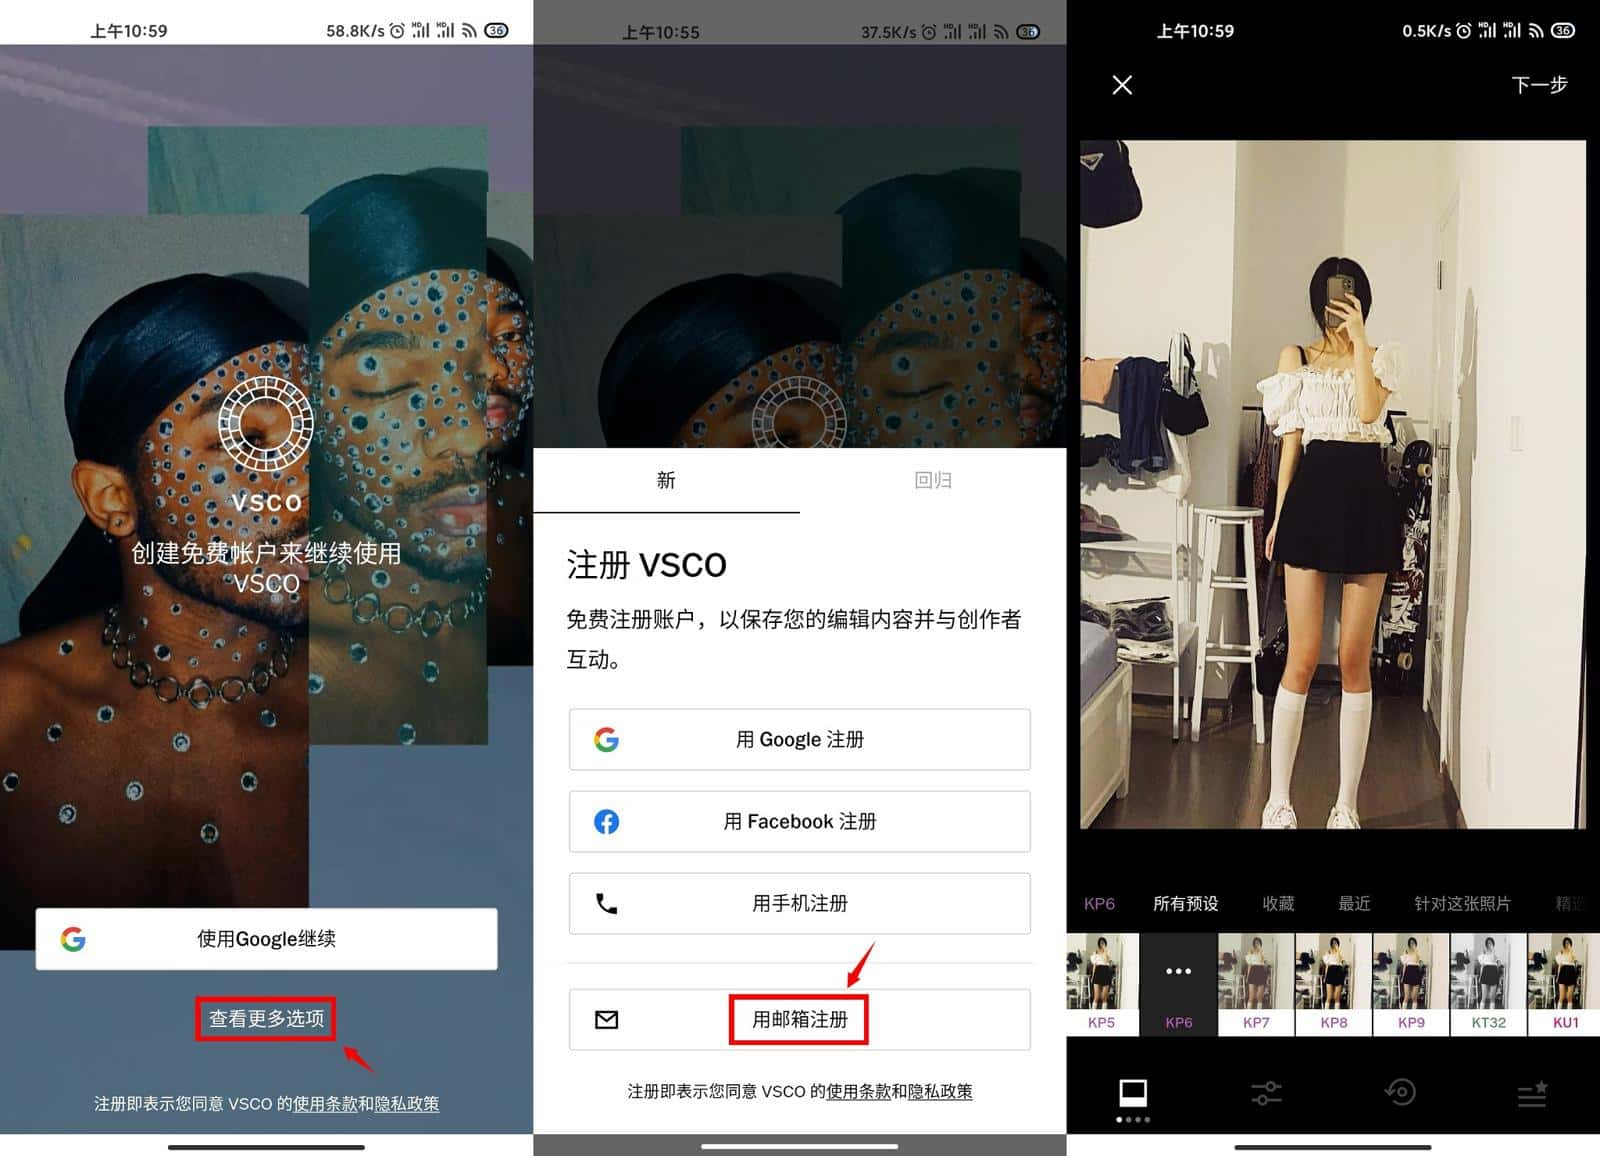Image resolution: width=1600 pixels, height=1156 pixels.
Task: Open the 最近 presets category
Action: coord(1353,903)
